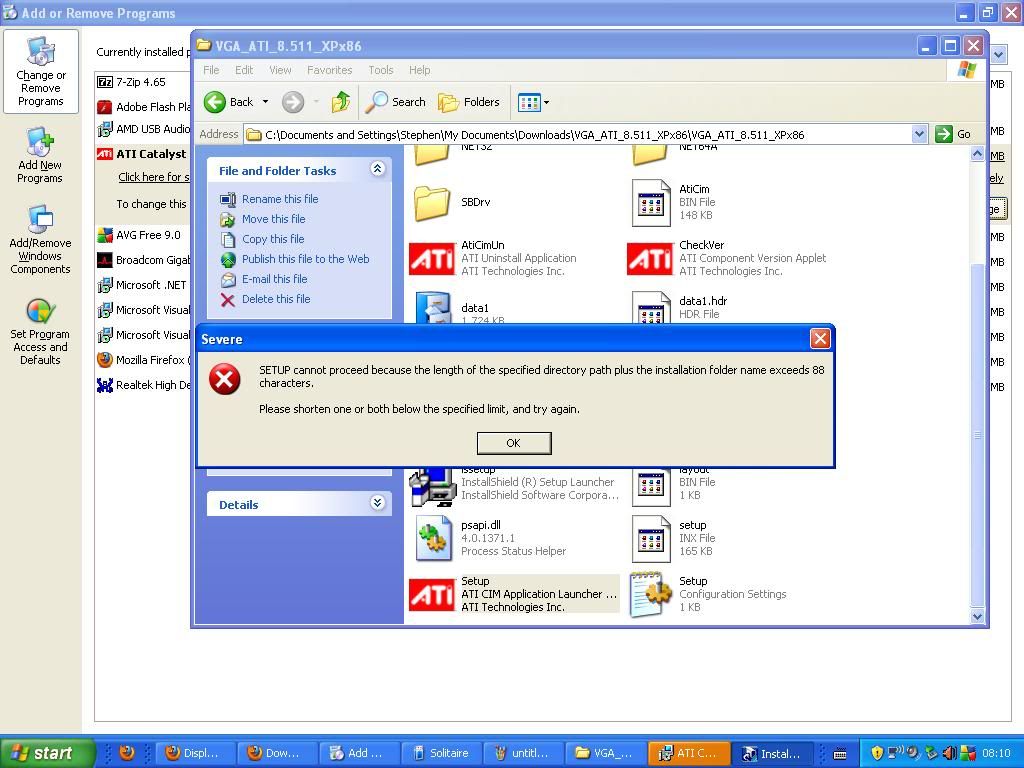Expand the Details panel
The width and height of the screenshot is (1024, 768).
(377, 503)
